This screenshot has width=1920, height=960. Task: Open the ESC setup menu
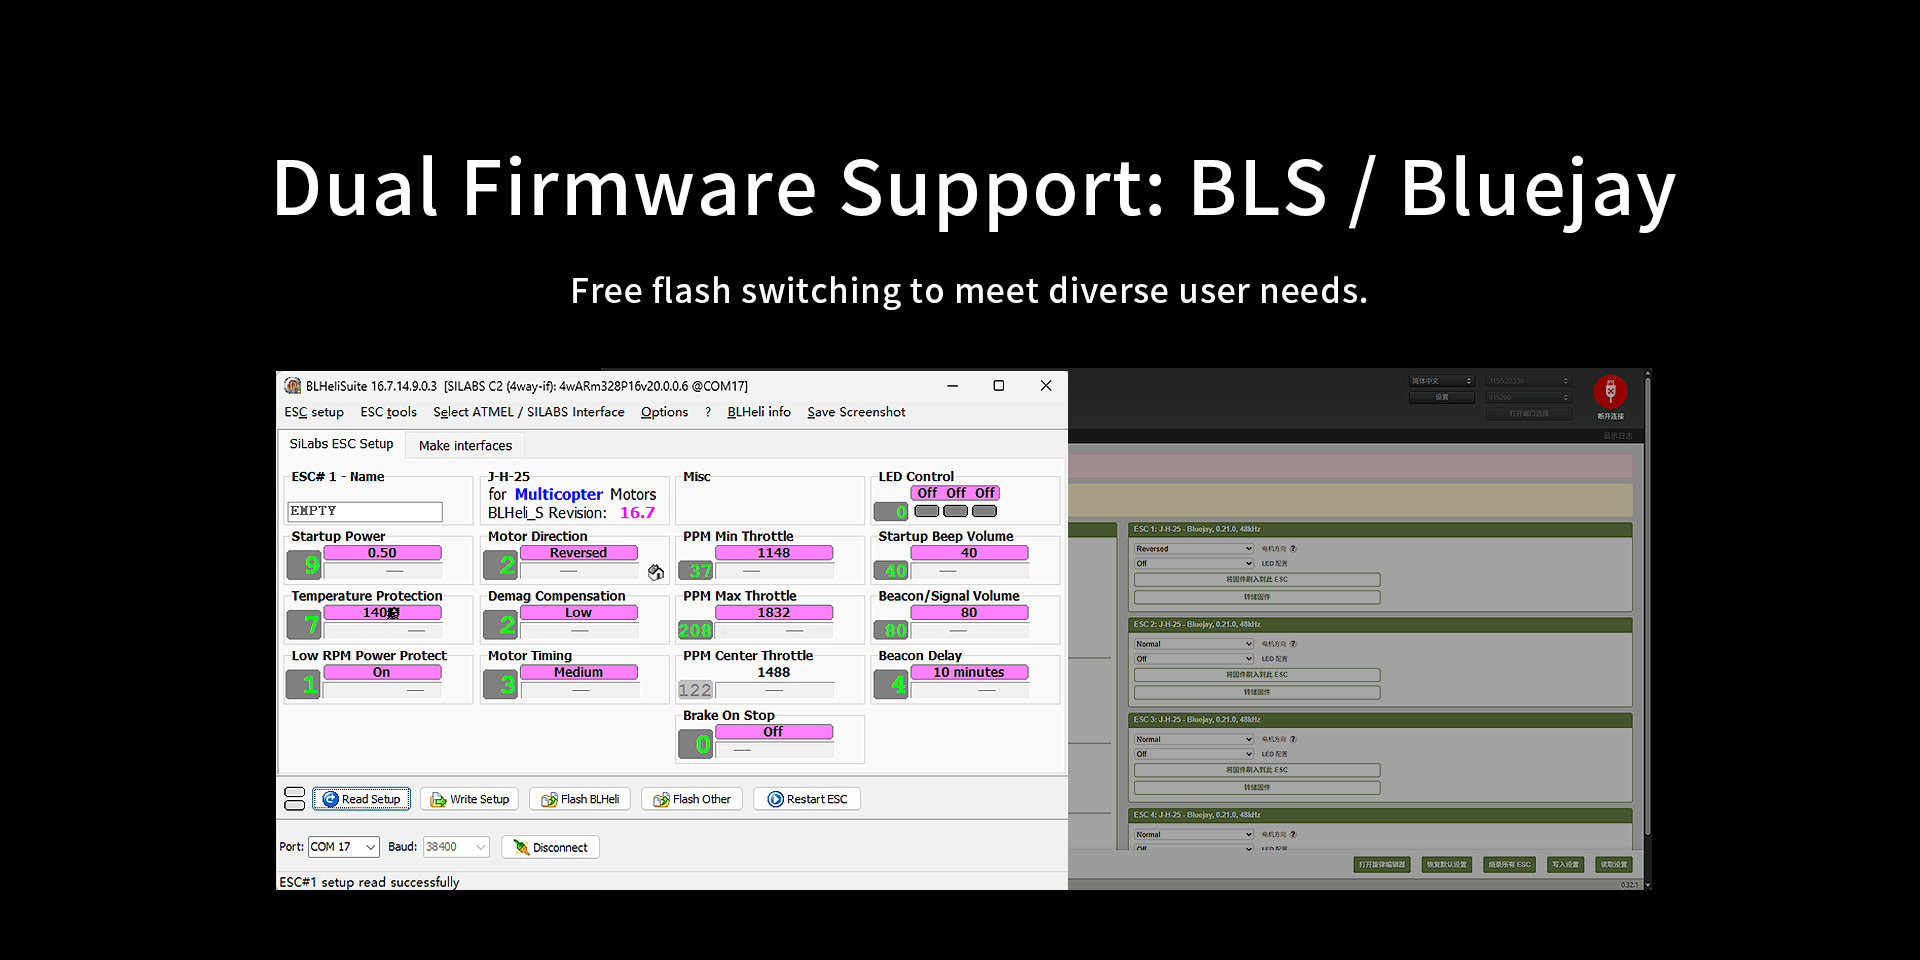(314, 412)
